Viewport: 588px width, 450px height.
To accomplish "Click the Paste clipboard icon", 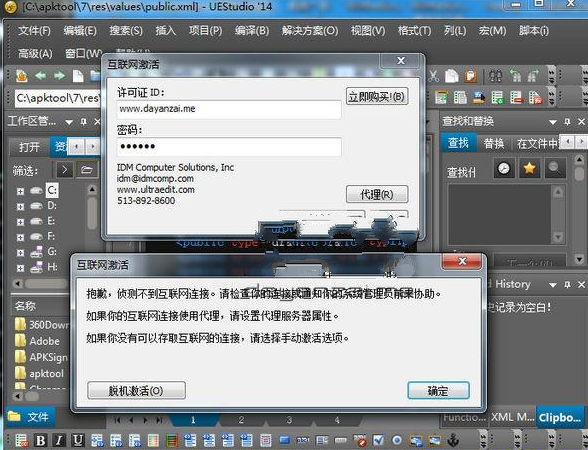I will pos(470,76).
